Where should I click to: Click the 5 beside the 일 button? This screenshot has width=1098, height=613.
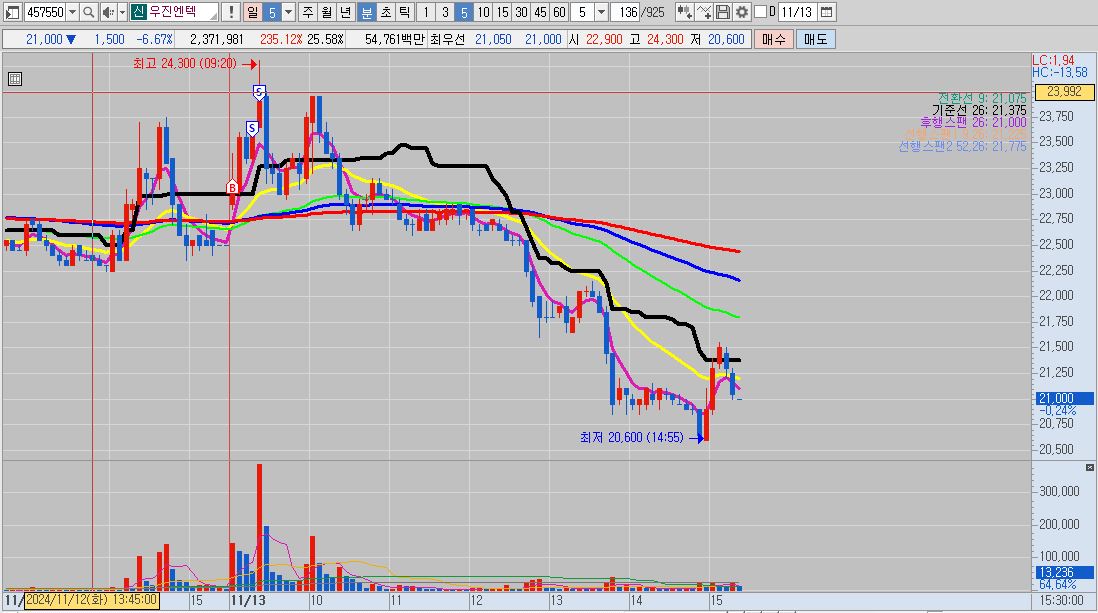pyautogui.click(x=272, y=12)
